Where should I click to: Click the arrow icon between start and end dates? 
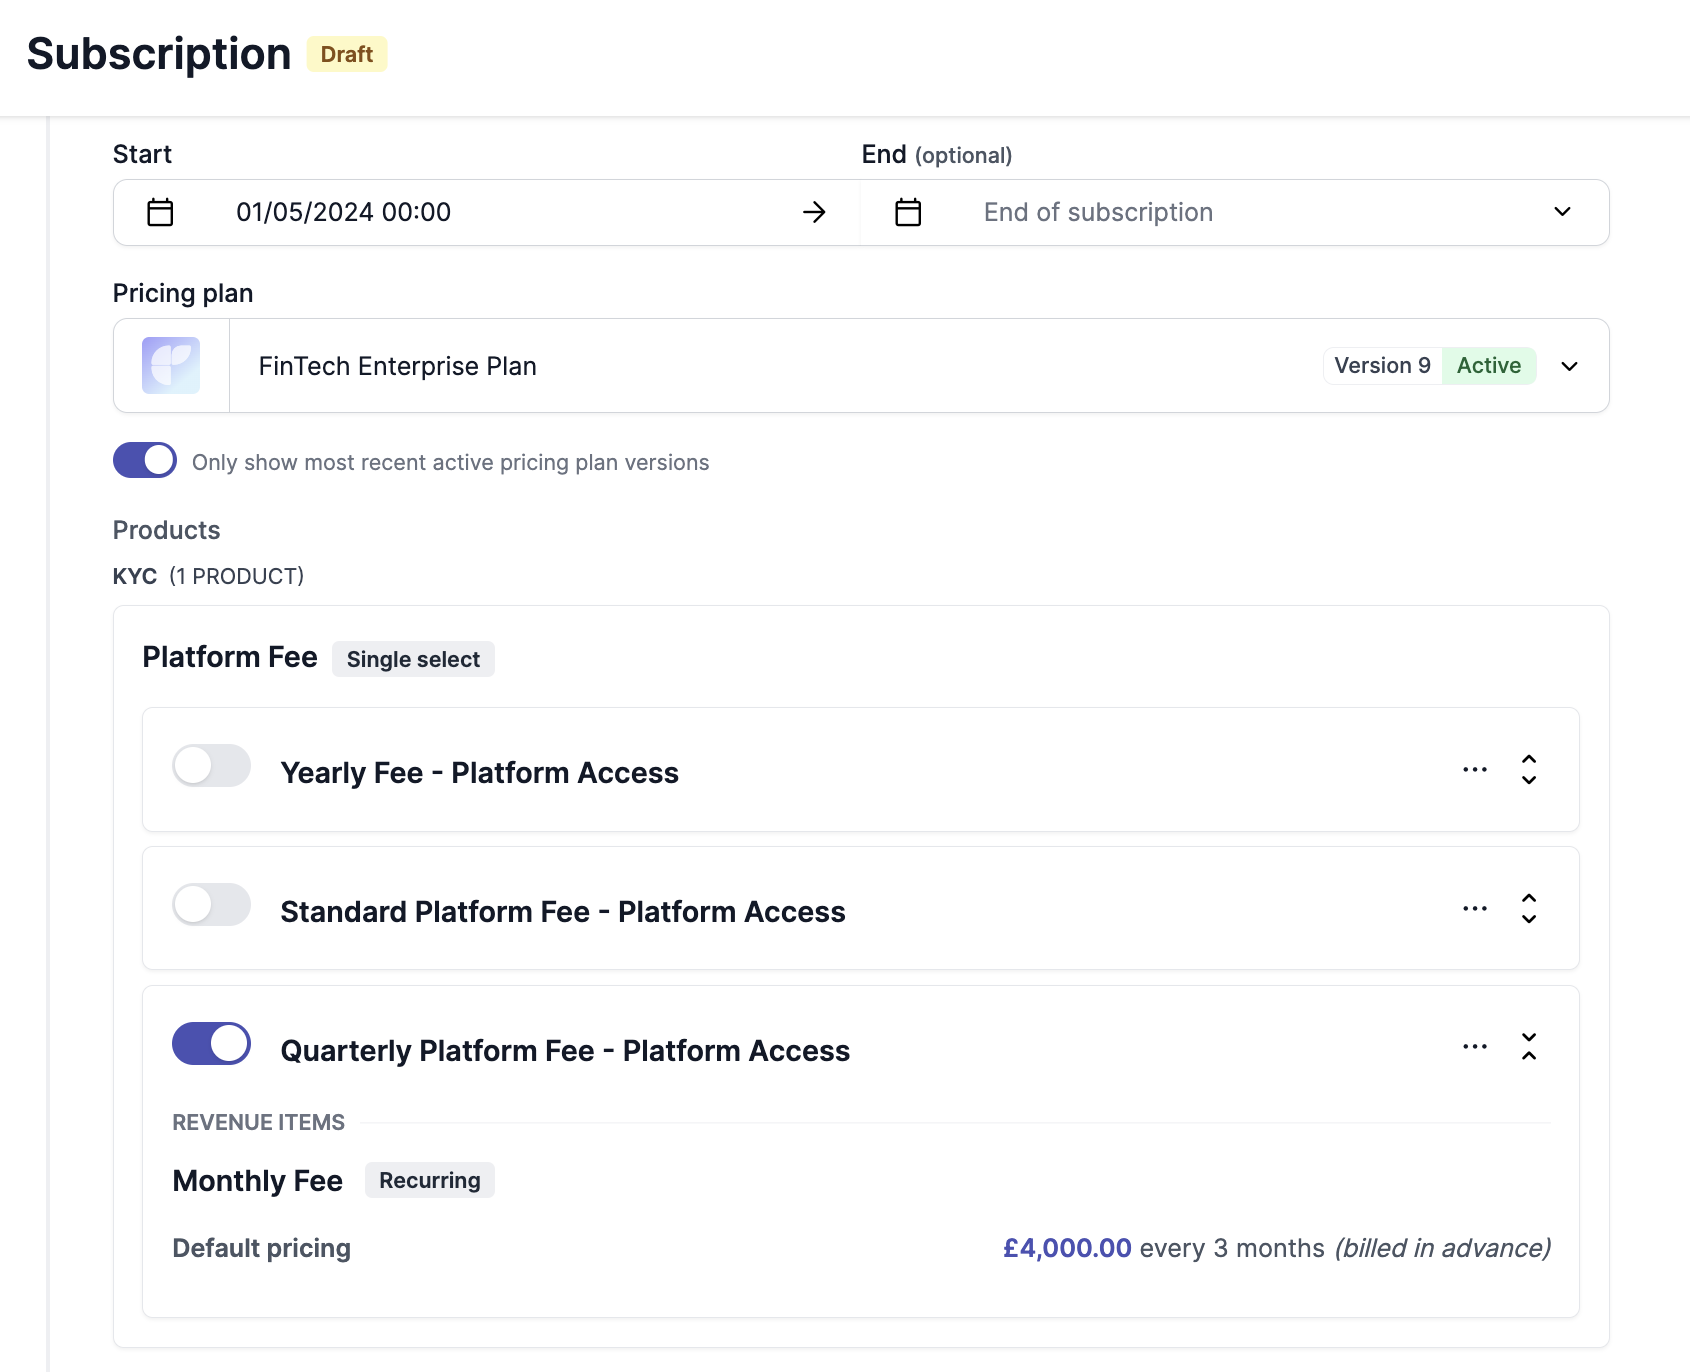815,212
